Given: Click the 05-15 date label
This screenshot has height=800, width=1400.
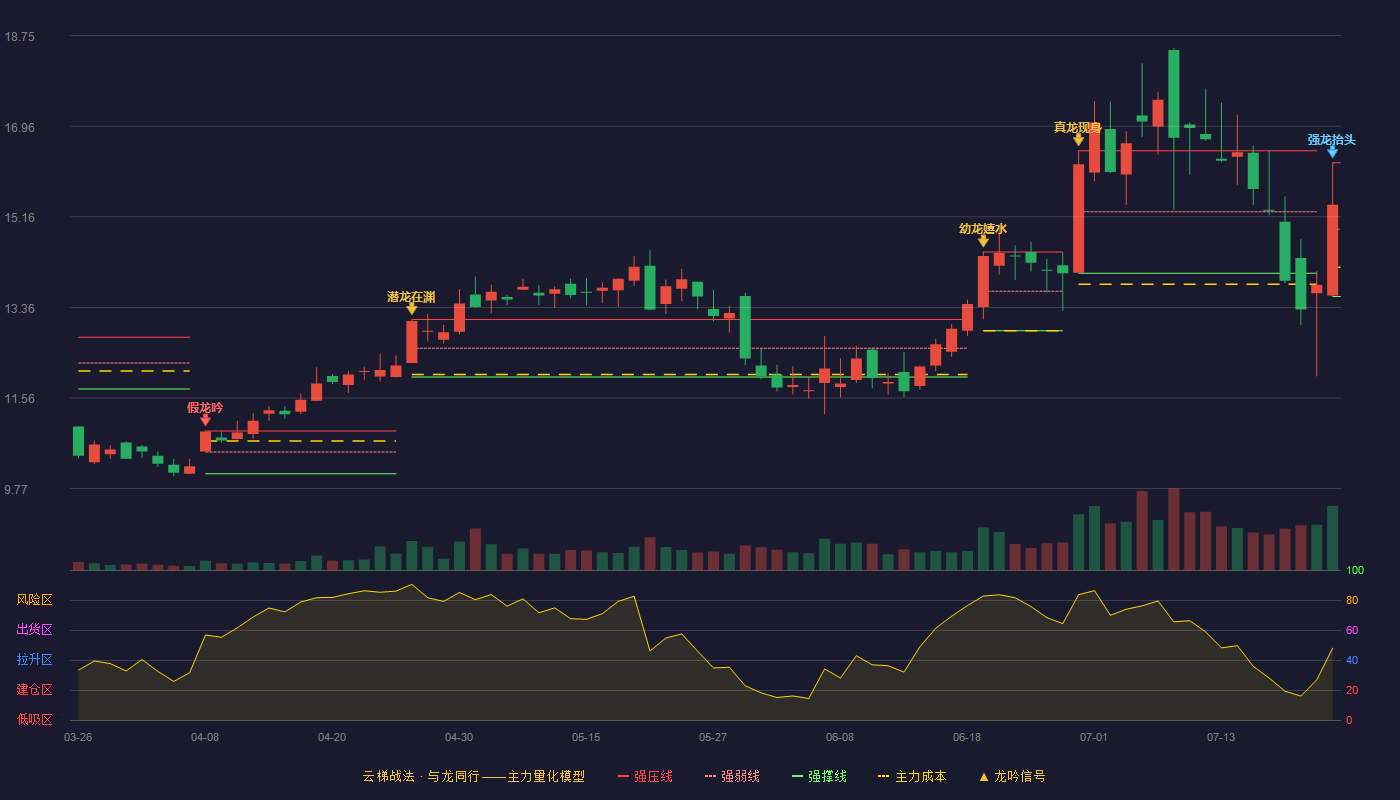Looking at the screenshot, I should pyautogui.click(x=586, y=737).
